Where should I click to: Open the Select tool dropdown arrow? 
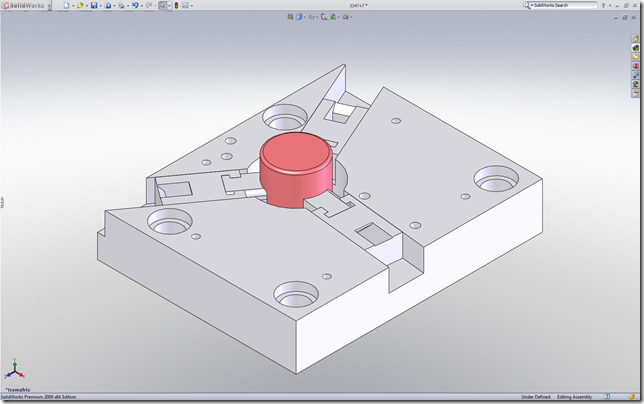[x=169, y=6]
